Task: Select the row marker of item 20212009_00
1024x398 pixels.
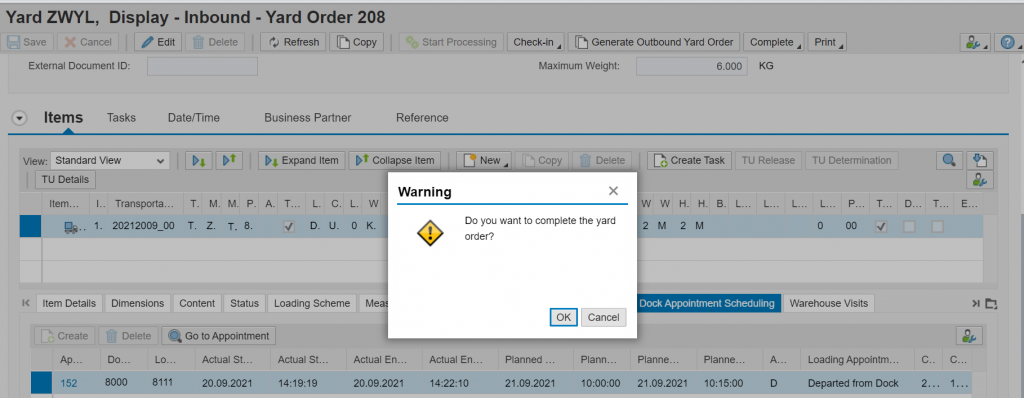Action: click(x=31, y=226)
